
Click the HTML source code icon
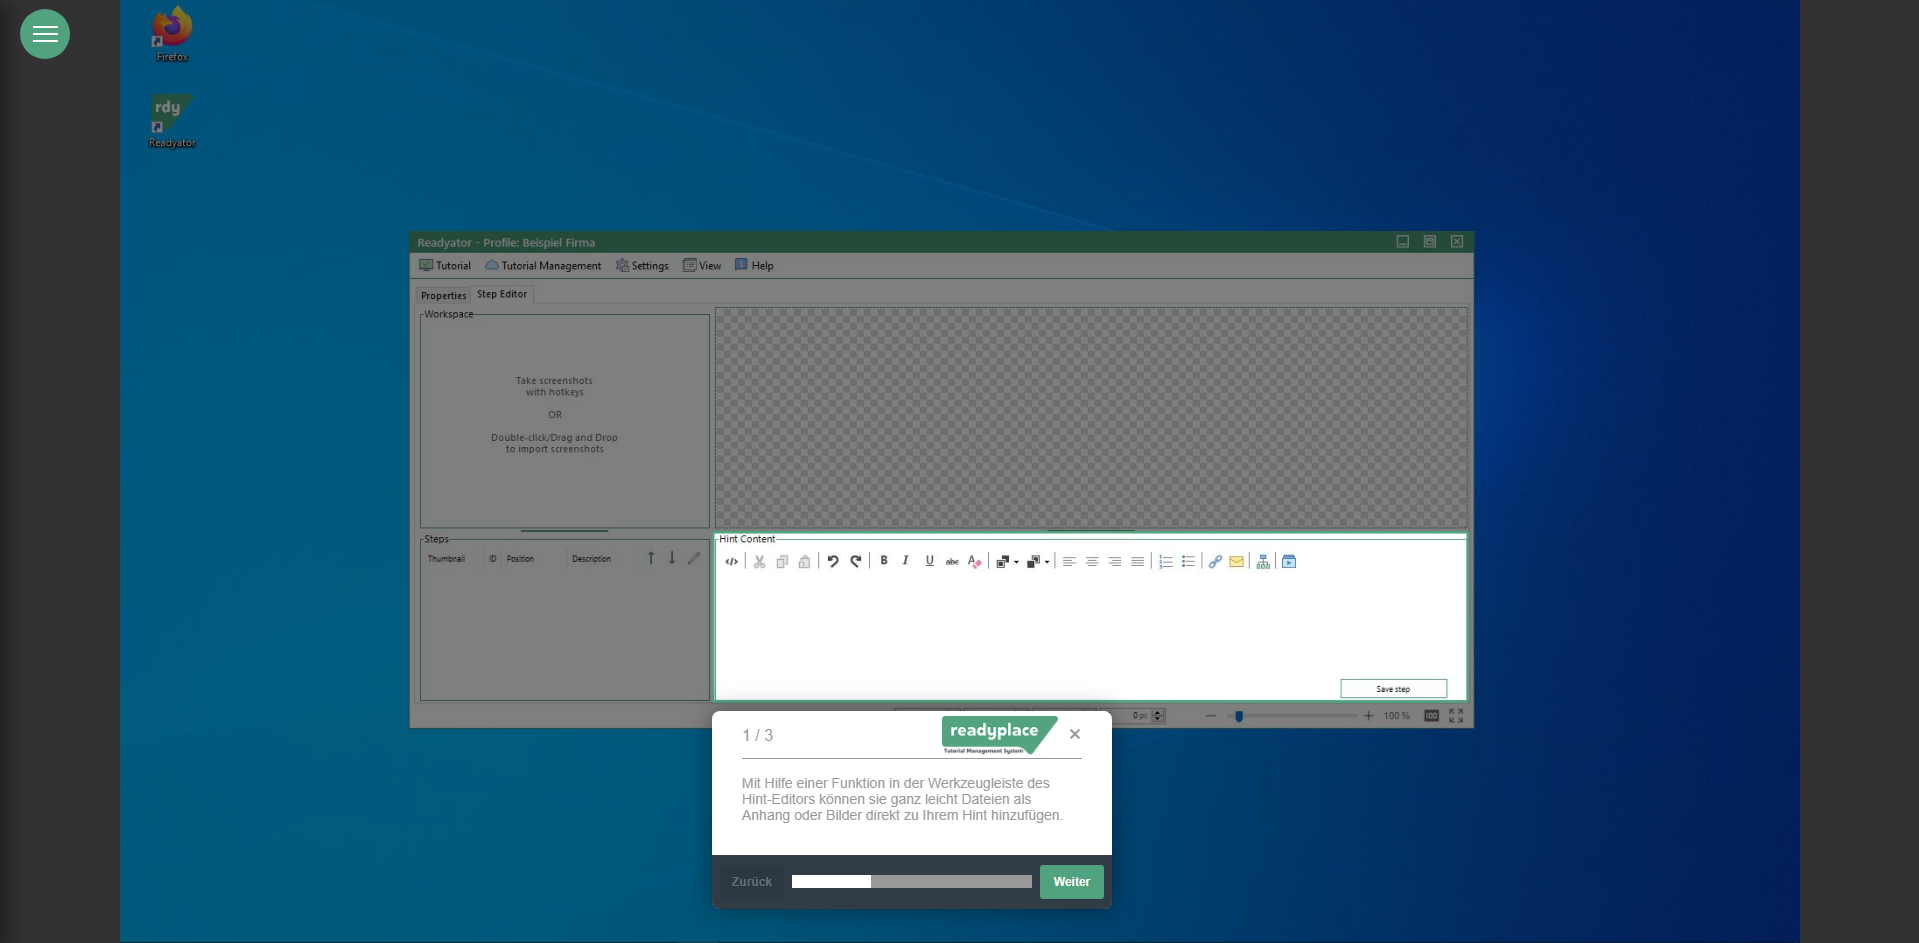point(731,562)
